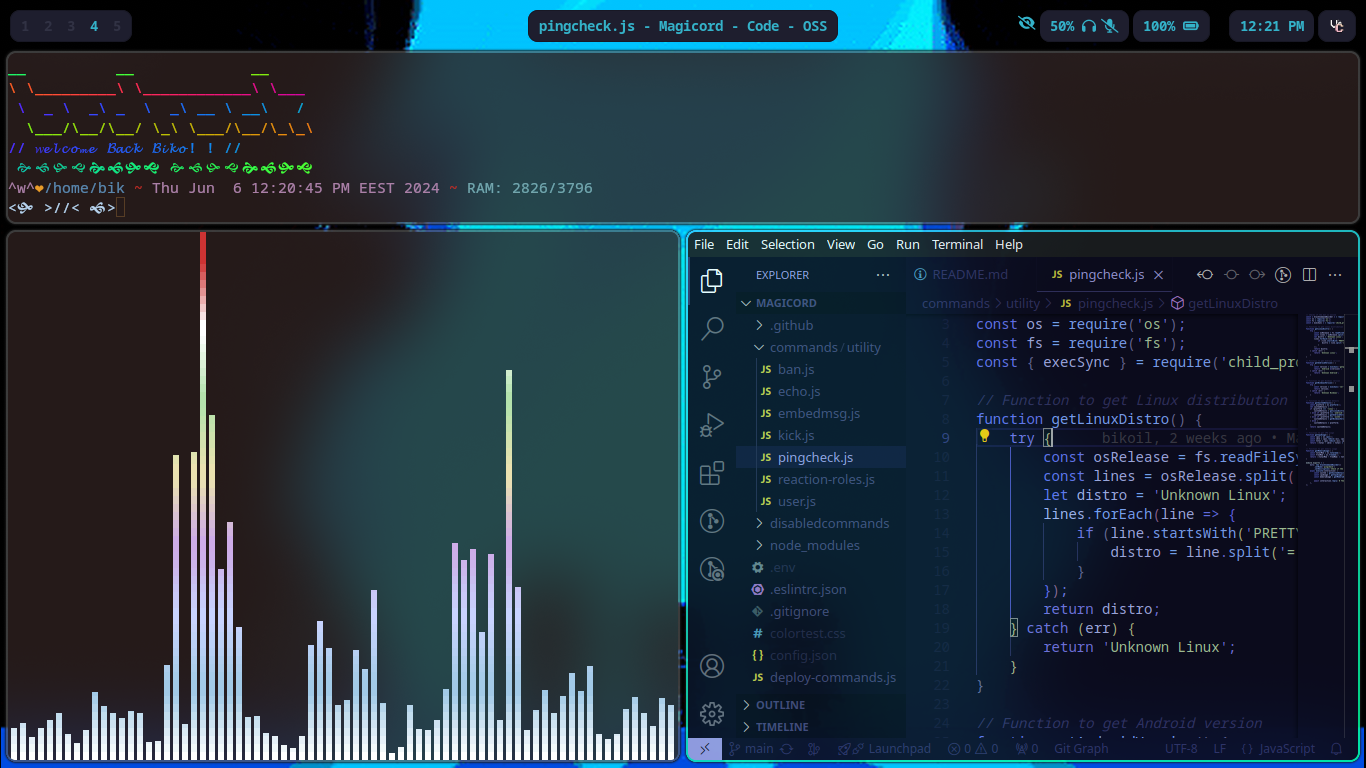Image resolution: width=1366 pixels, height=768 pixels.
Task: Open the tray icon right of clock
Action: point(1337,26)
